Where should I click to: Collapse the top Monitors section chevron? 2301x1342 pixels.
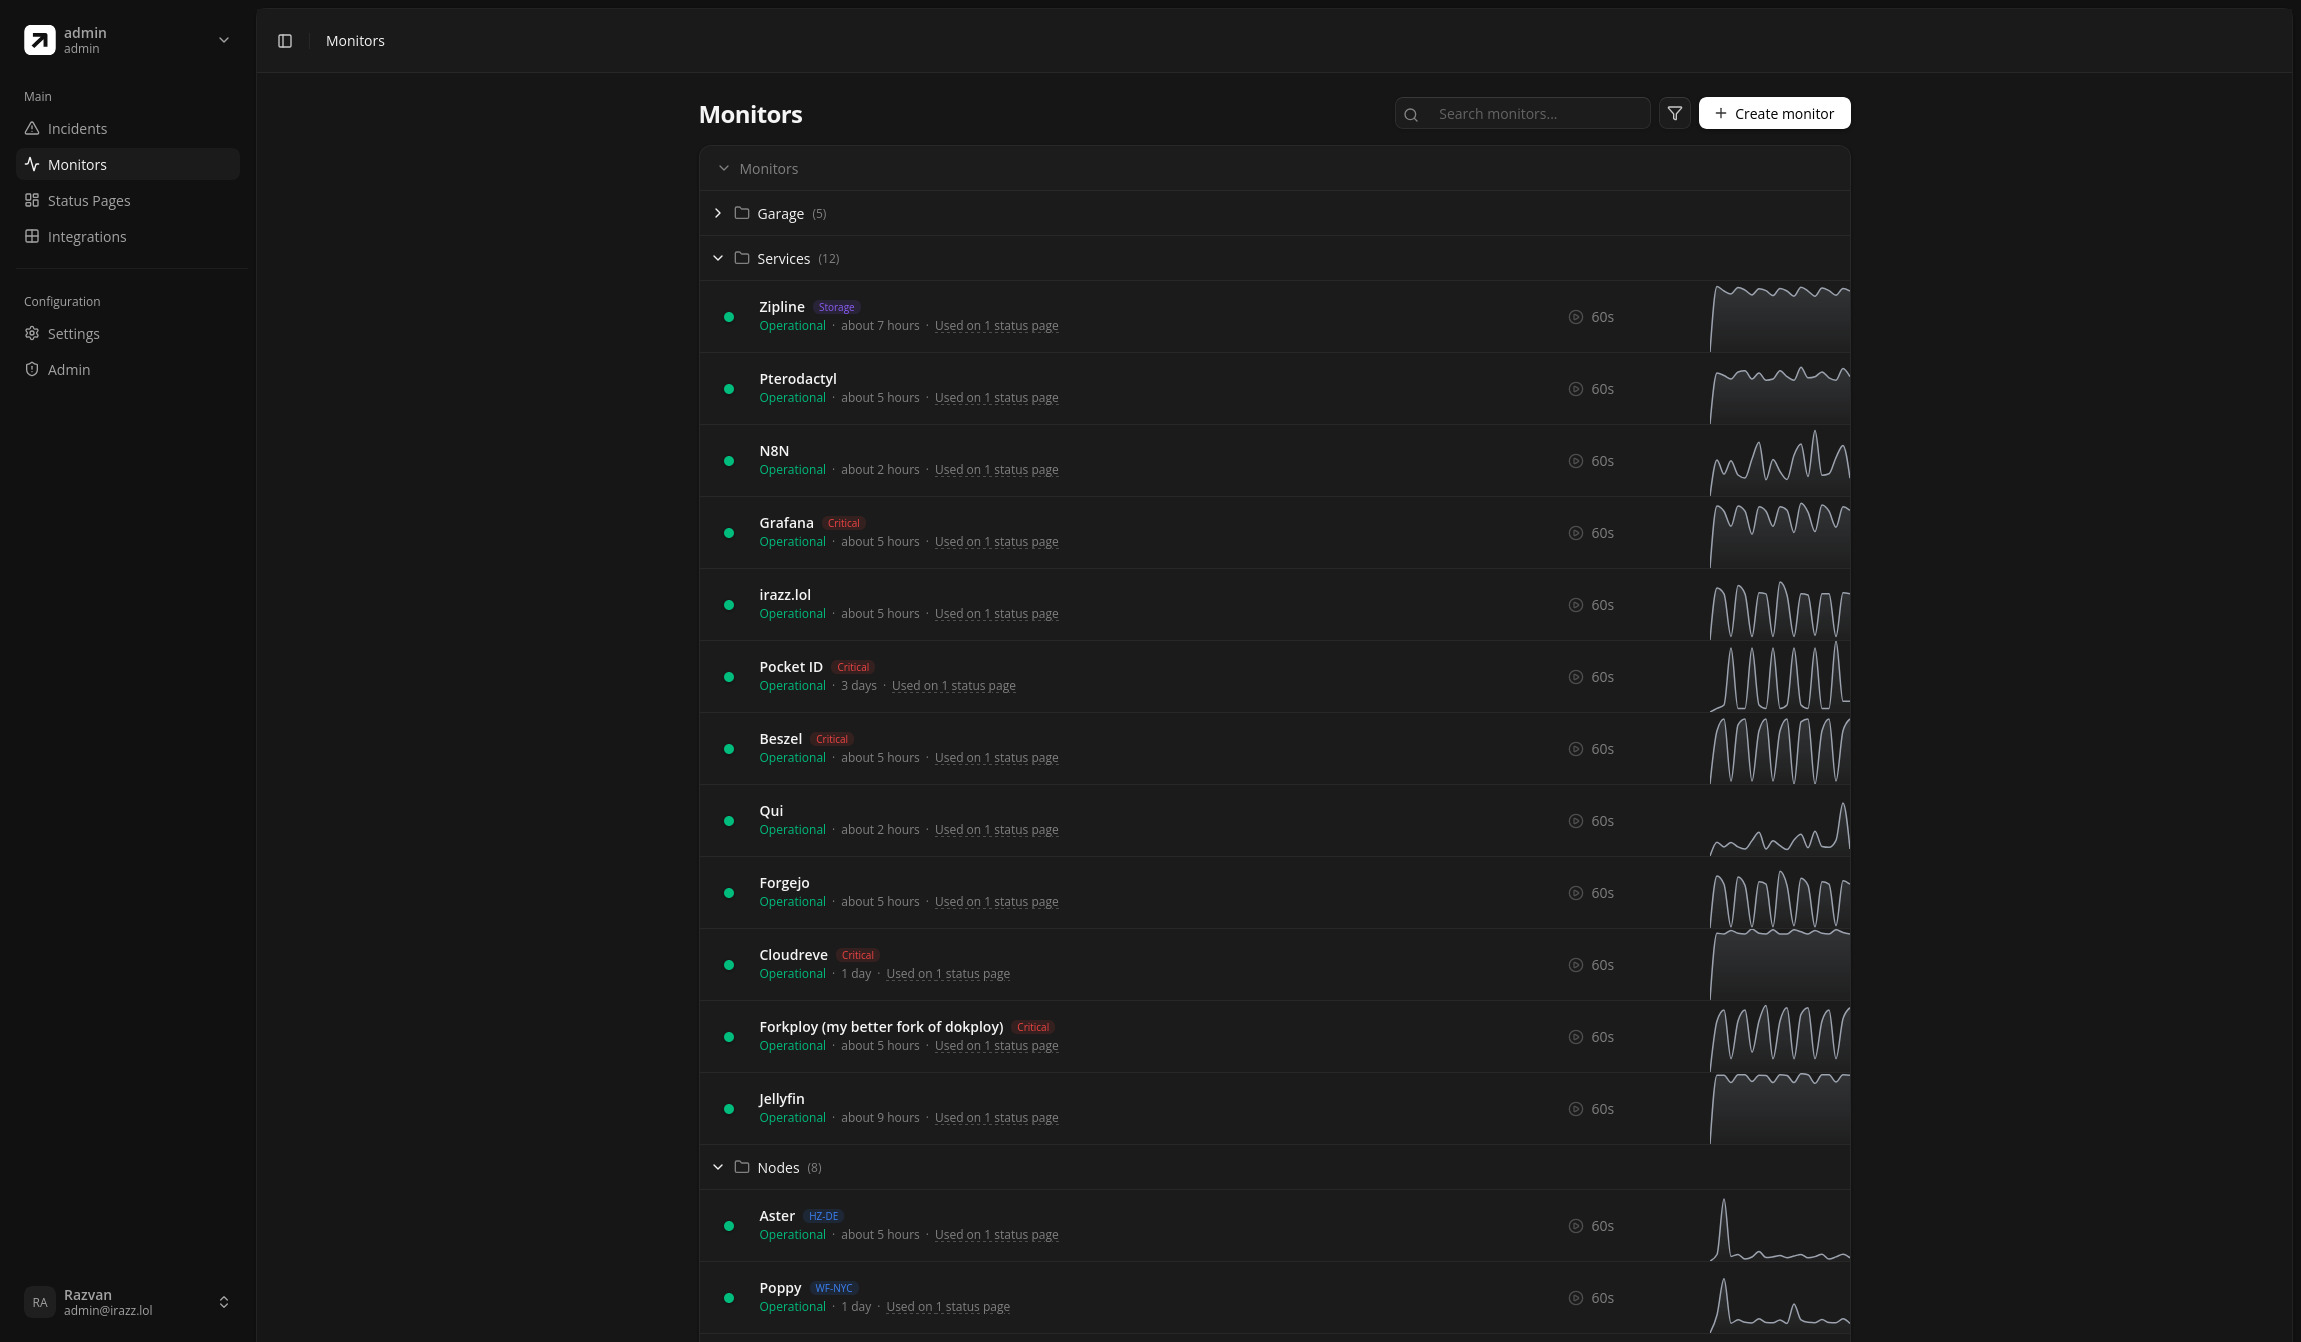coord(724,168)
